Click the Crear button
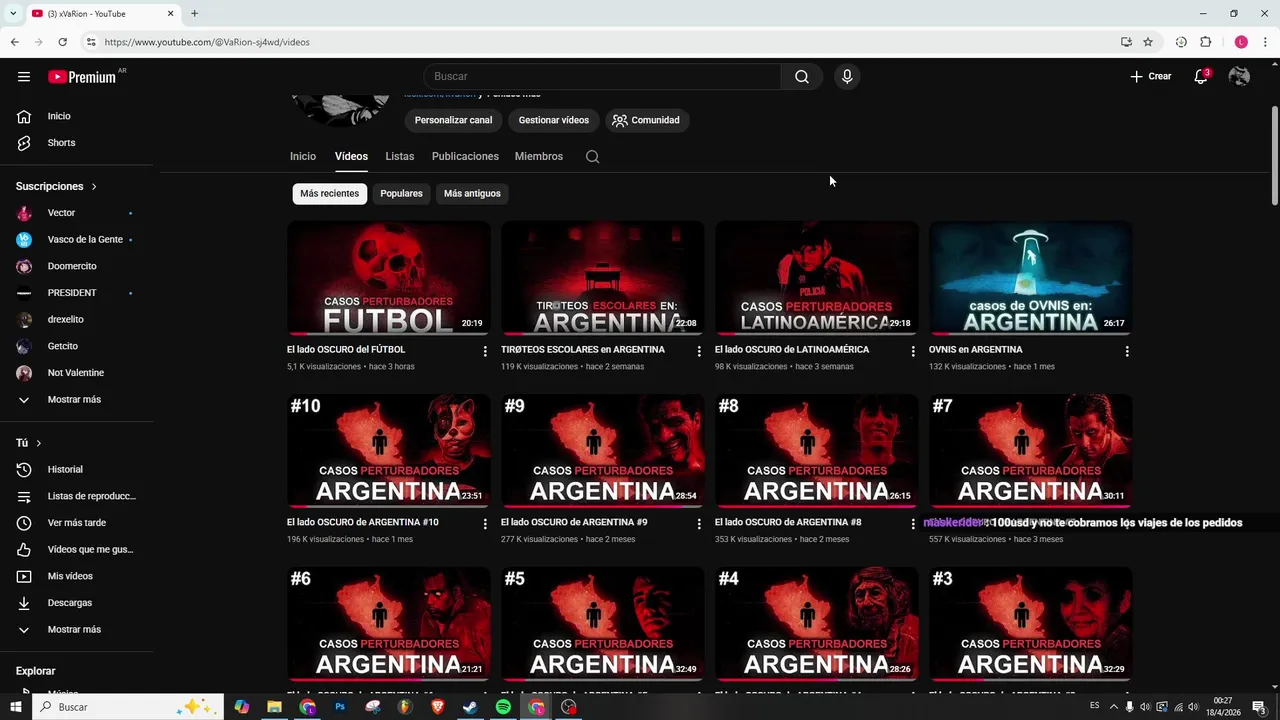 coord(1151,77)
